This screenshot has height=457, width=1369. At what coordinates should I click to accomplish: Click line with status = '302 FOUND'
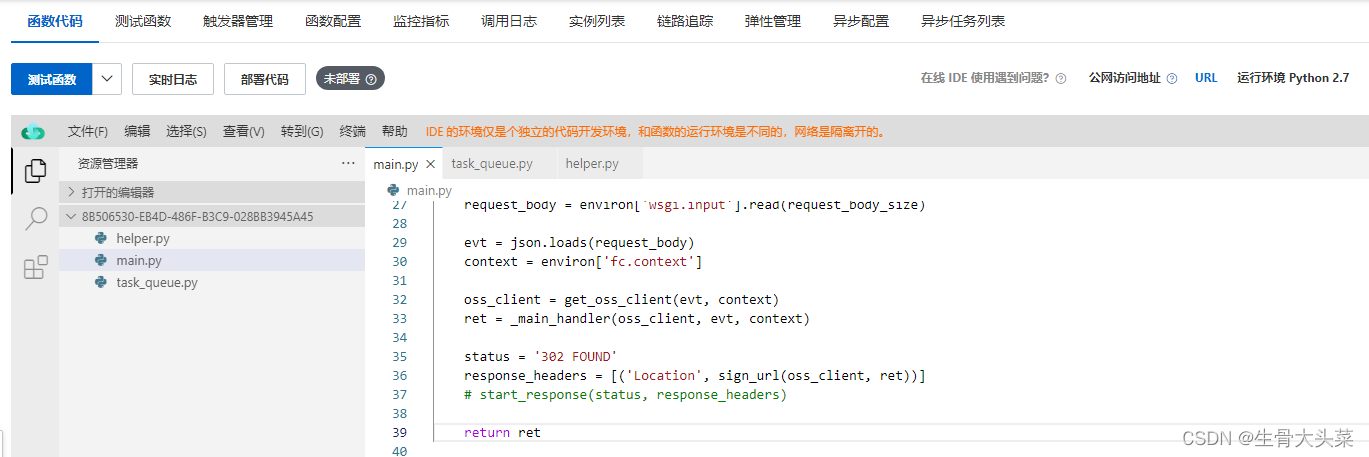541,357
